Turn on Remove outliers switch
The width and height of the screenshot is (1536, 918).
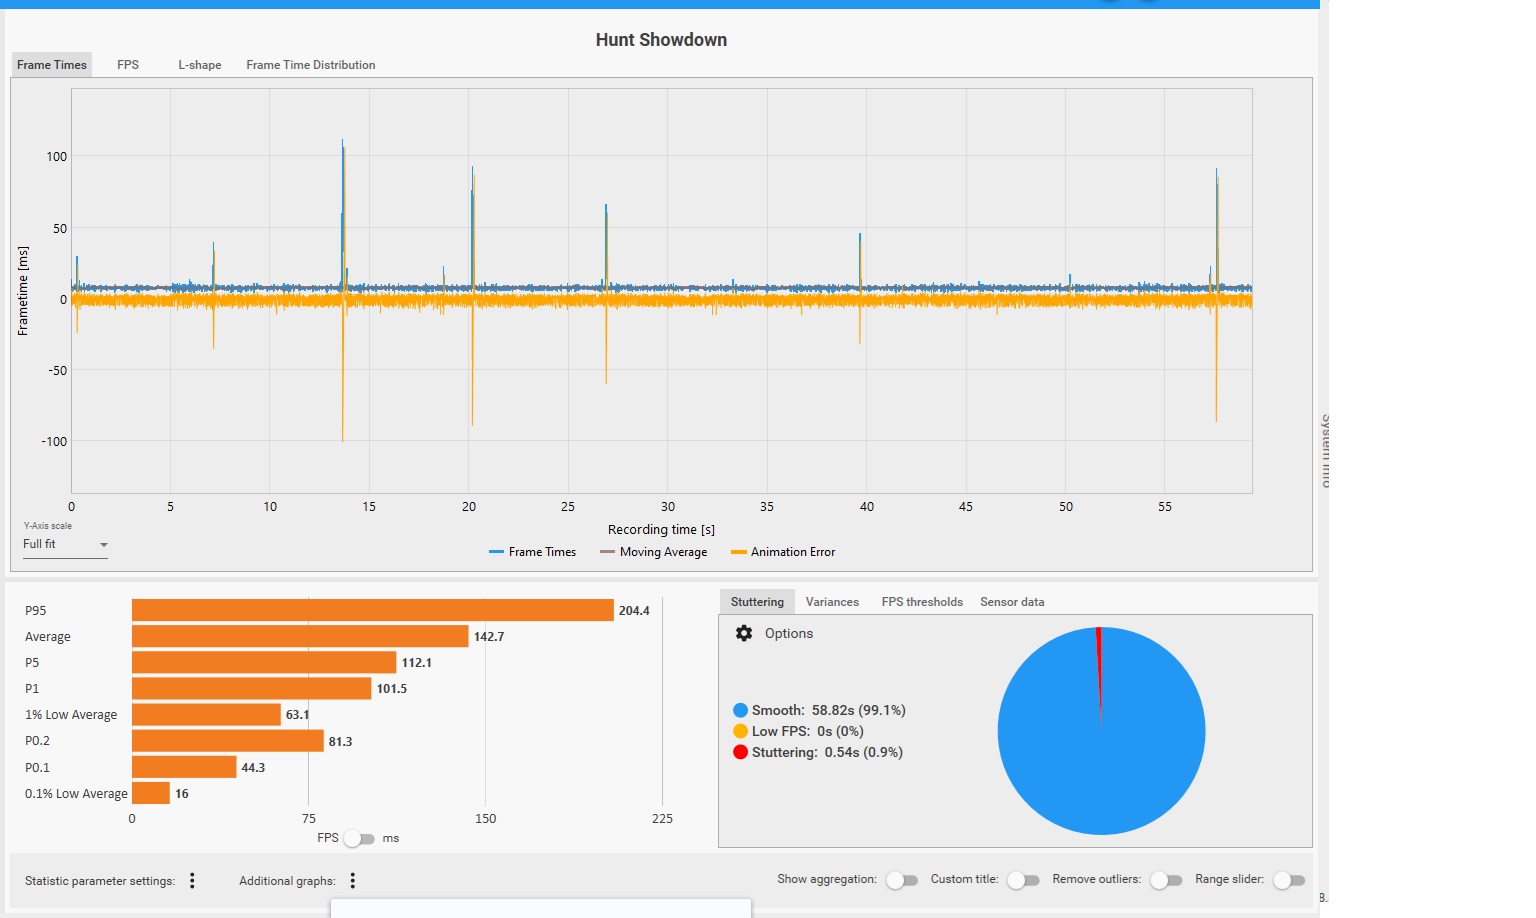pyautogui.click(x=1166, y=880)
